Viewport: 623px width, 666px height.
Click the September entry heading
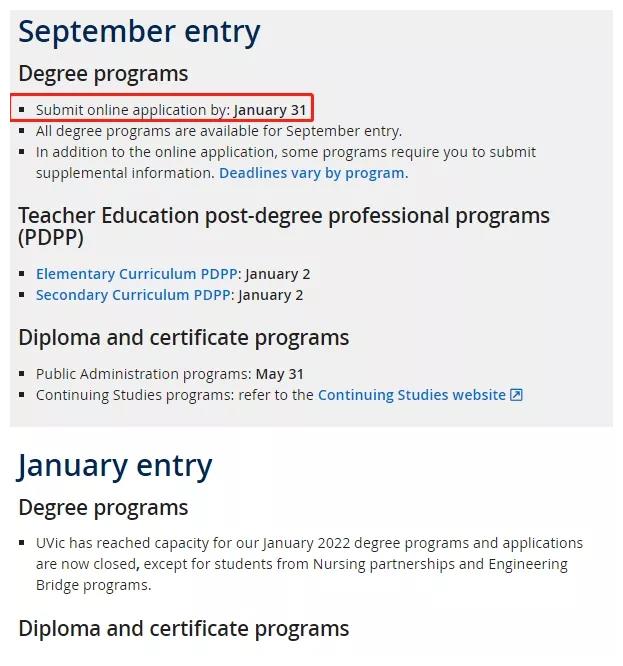[139, 32]
